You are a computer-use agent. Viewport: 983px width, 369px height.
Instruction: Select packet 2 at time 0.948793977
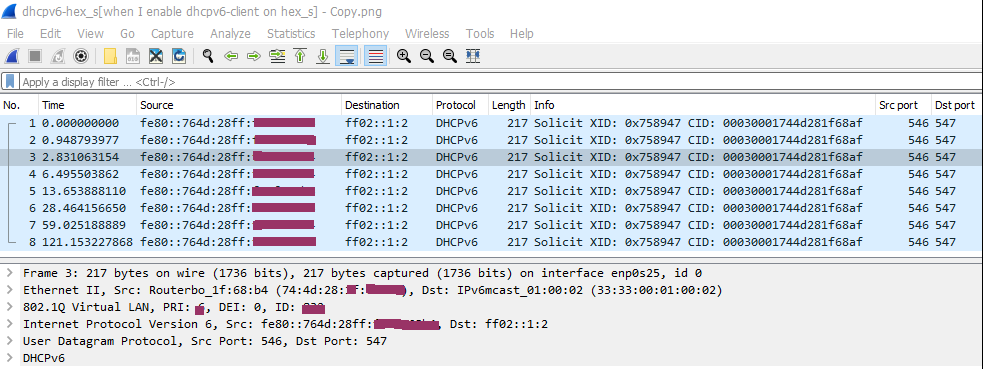(x=490, y=140)
